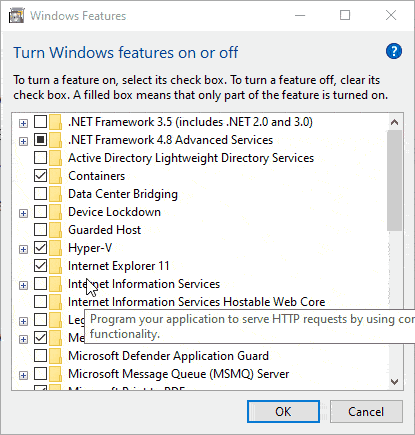The image size is (415, 435).
Task: Click the scrollbar up arrow
Action: [395, 122]
